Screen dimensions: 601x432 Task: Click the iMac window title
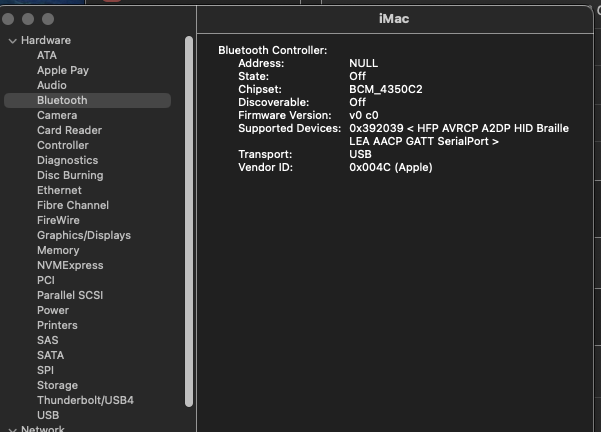pos(394,18)
